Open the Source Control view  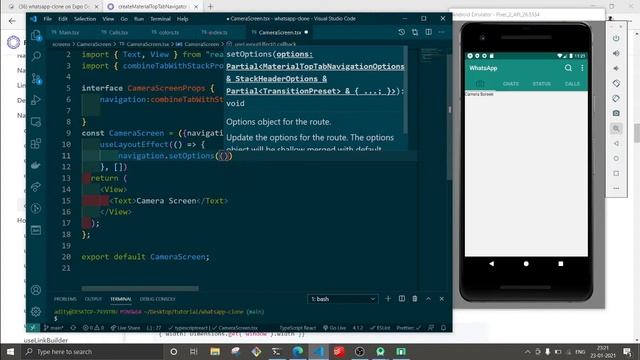(x=36, y=78)
